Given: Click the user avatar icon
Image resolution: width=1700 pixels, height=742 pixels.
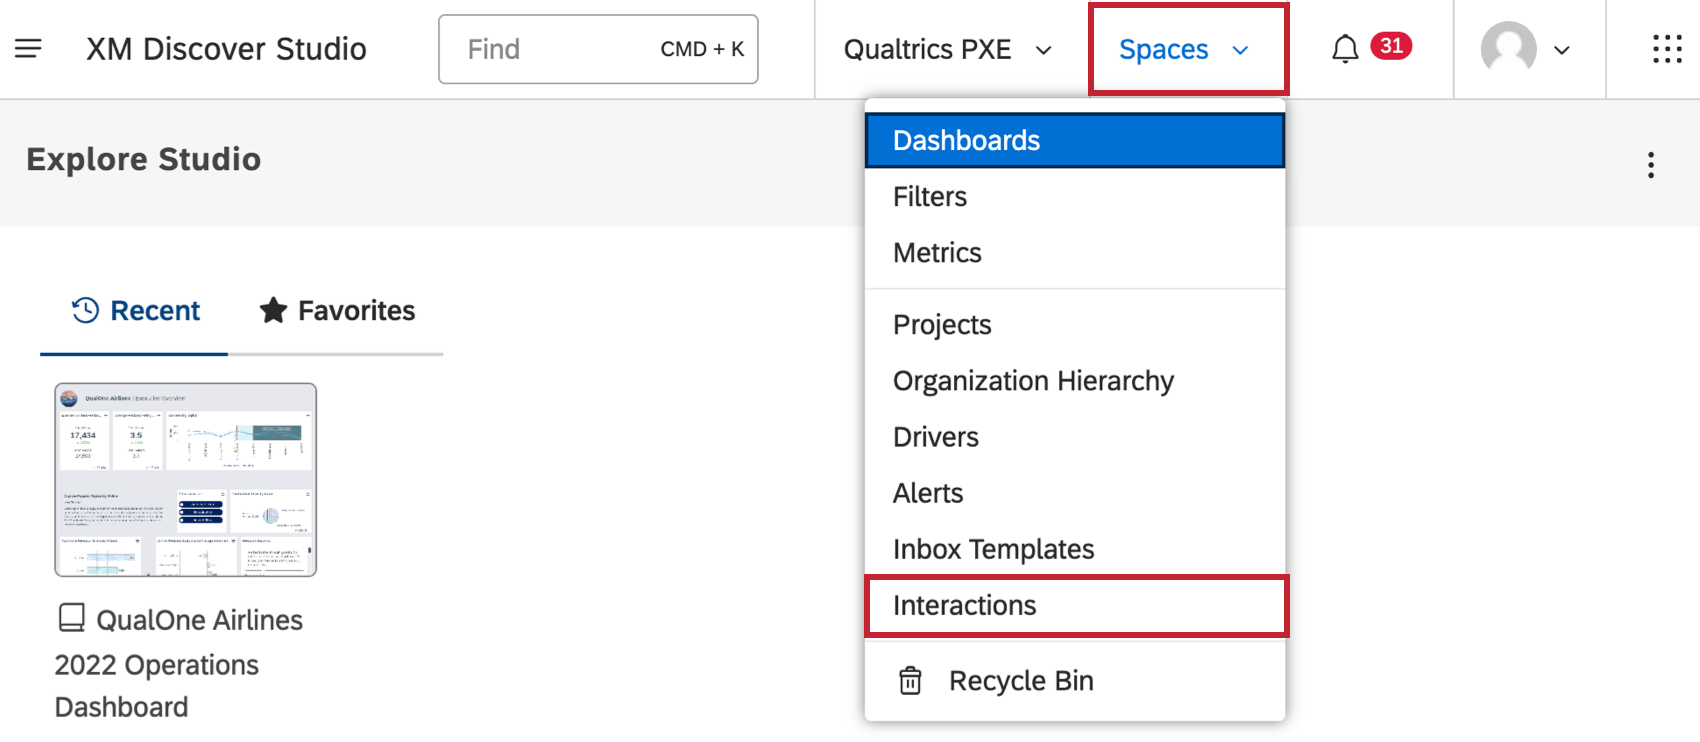Looking at the screenshot, I should pyautogui.click(x=1508, y=48).
